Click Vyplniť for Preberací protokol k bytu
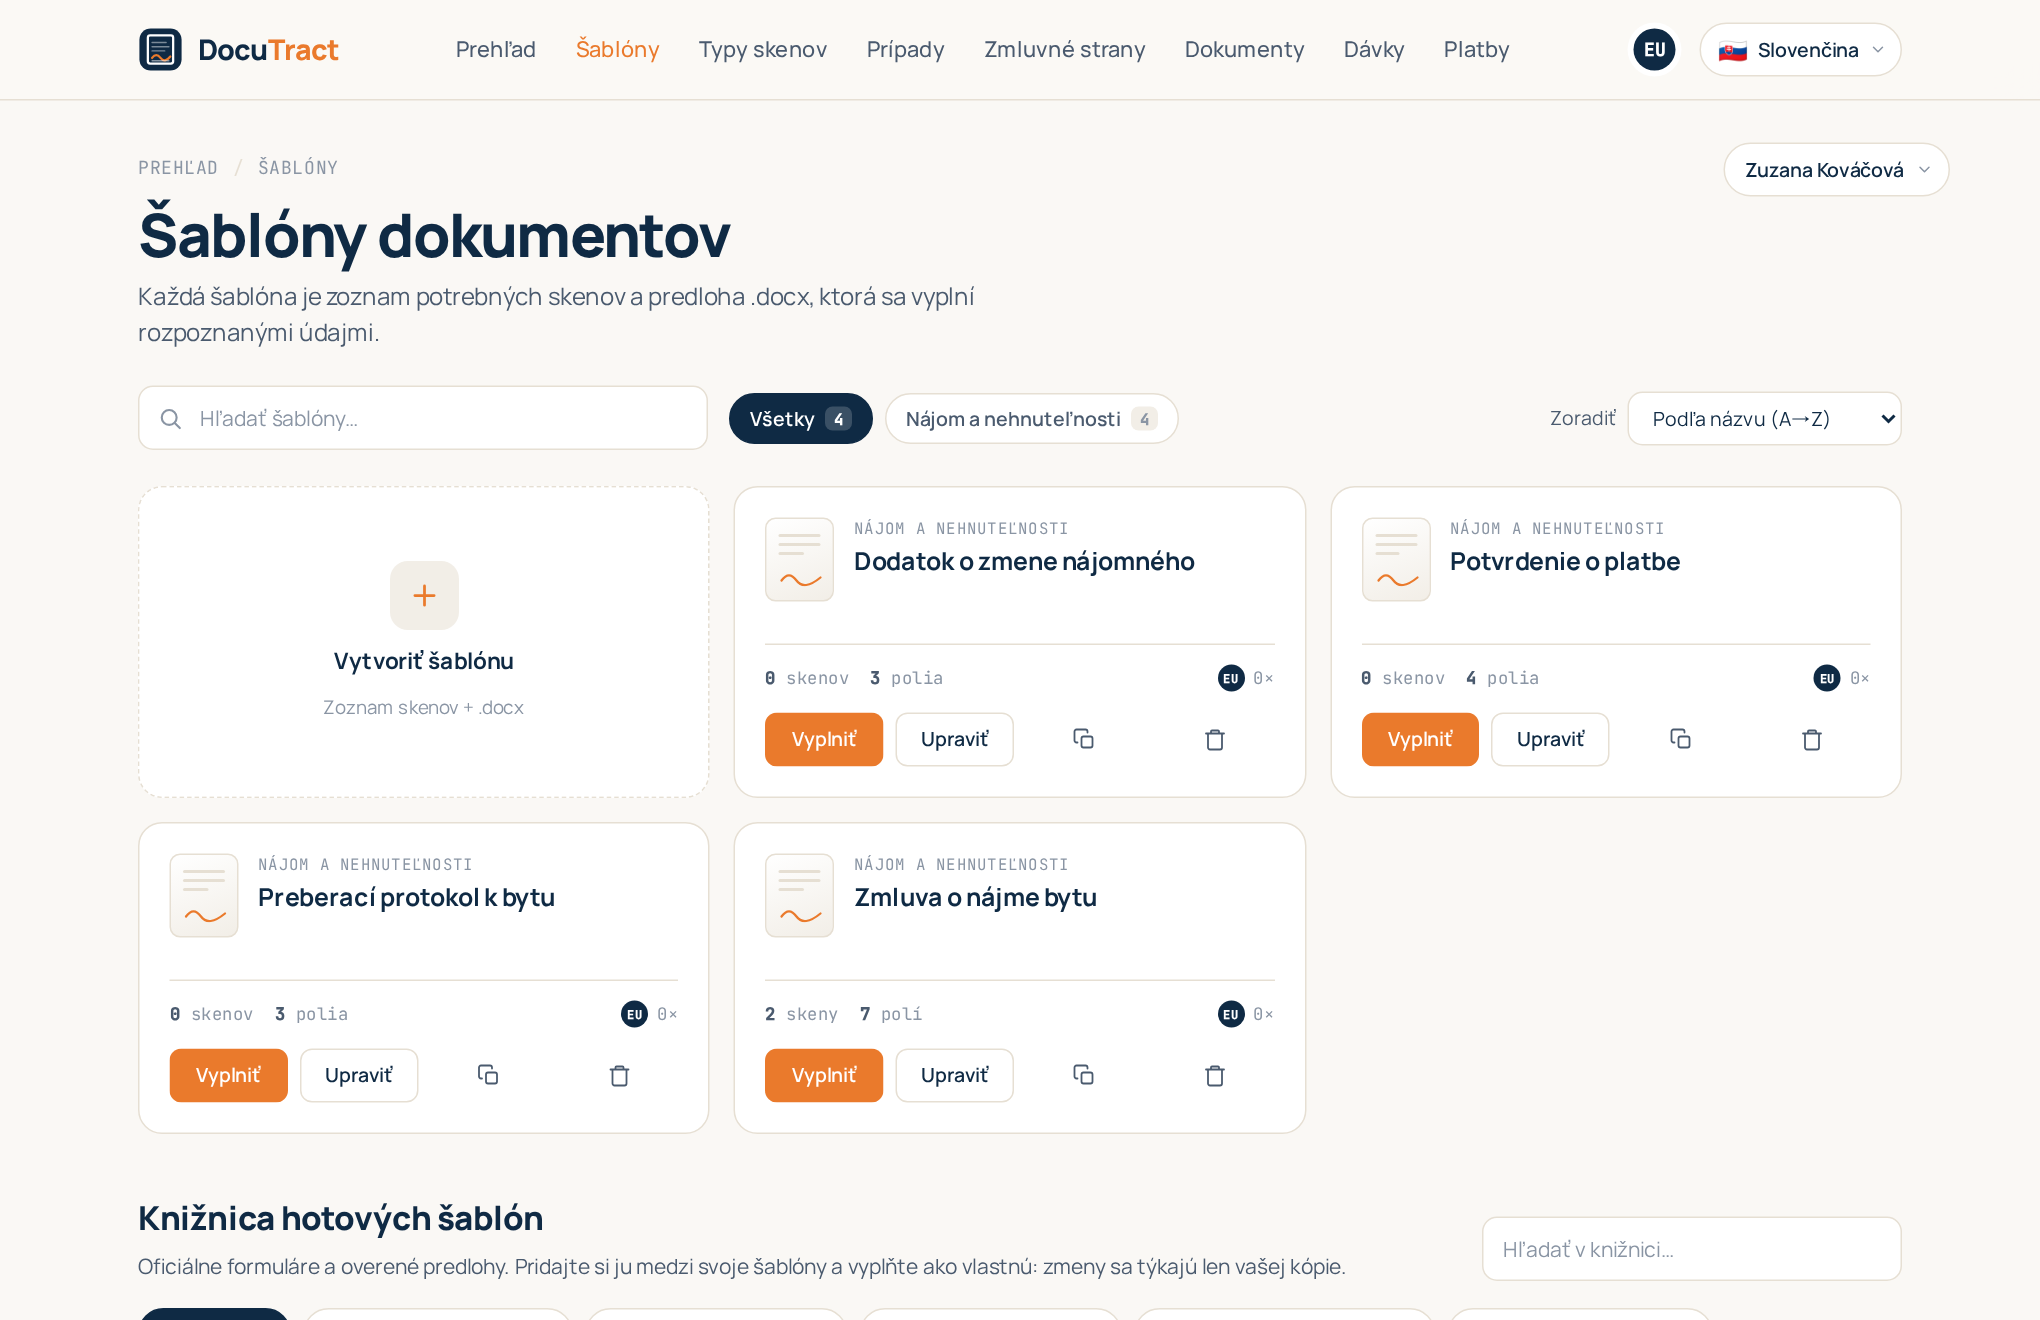 tap(228, 1075)
